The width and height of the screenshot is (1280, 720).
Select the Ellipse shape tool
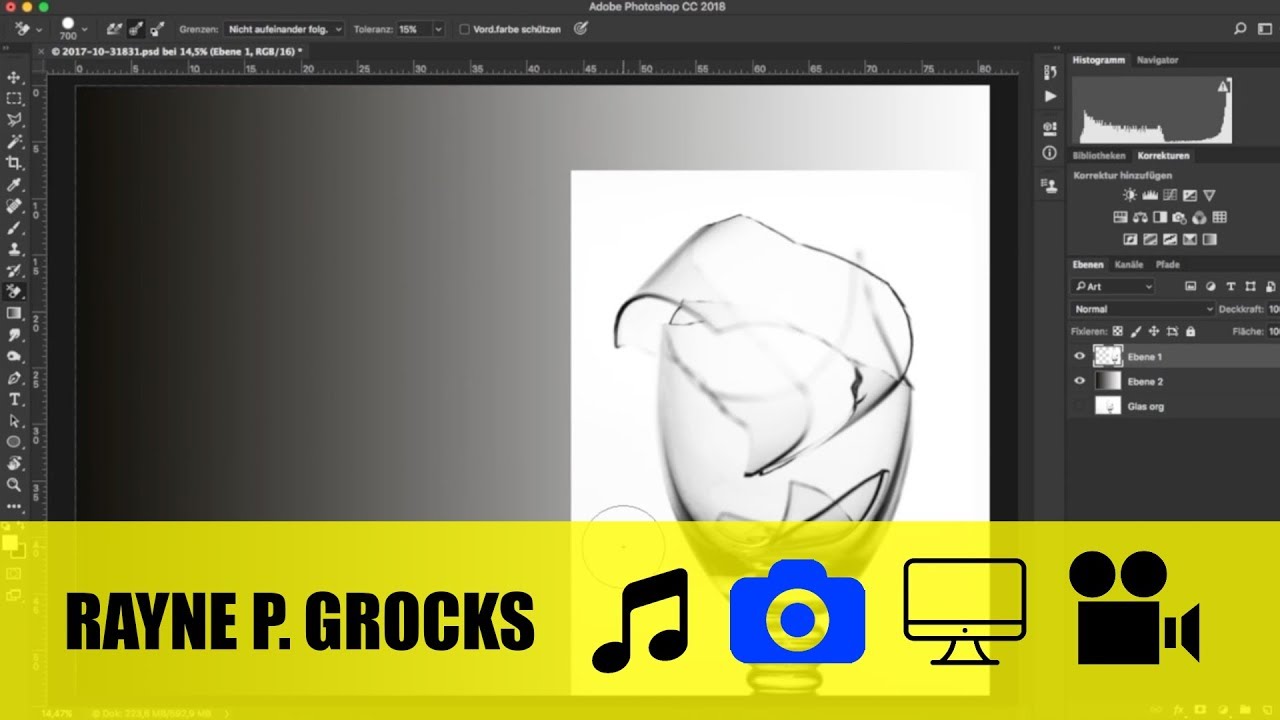(x=14, y=442)
